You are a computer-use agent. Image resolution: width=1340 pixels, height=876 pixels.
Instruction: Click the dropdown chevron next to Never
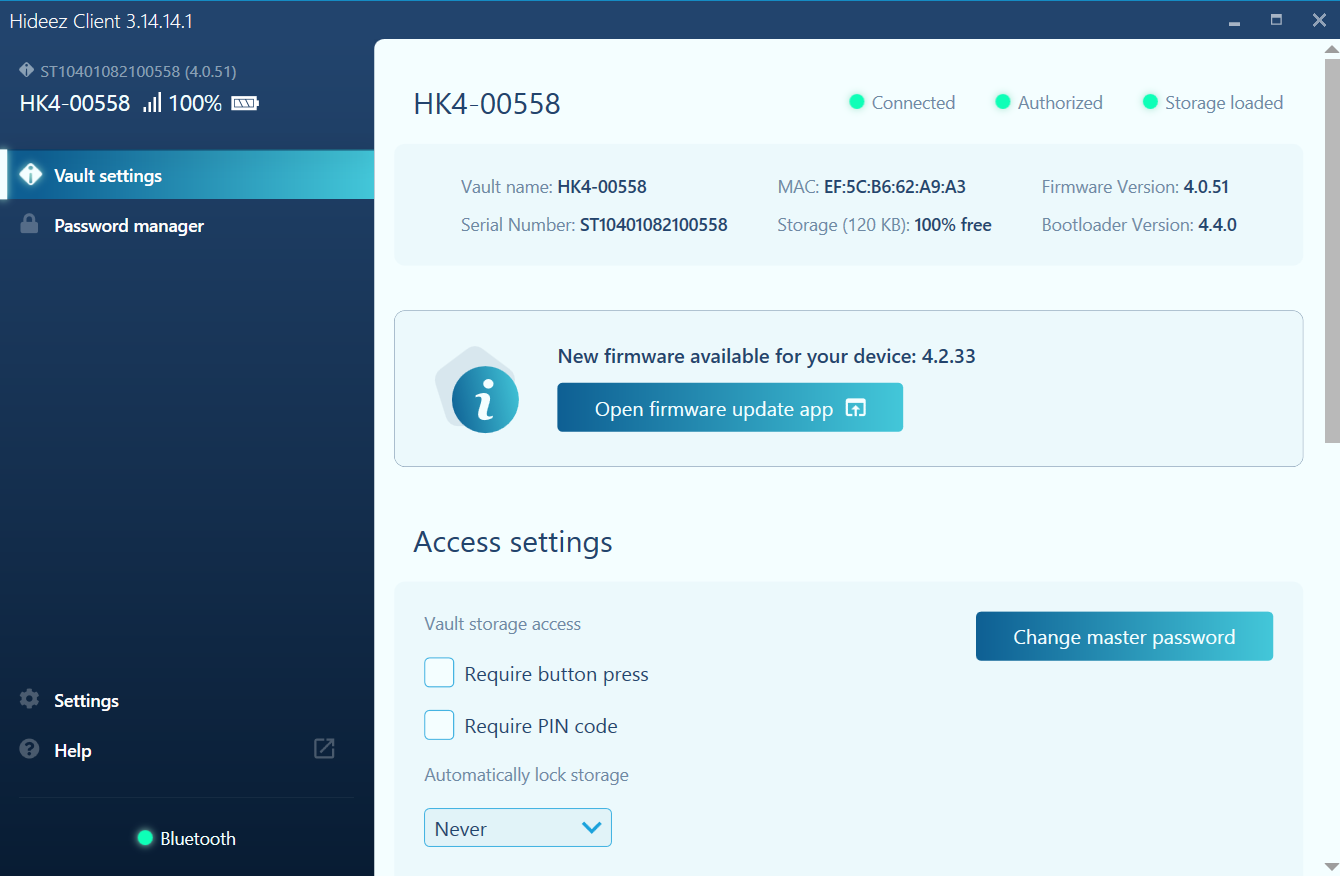591,828
